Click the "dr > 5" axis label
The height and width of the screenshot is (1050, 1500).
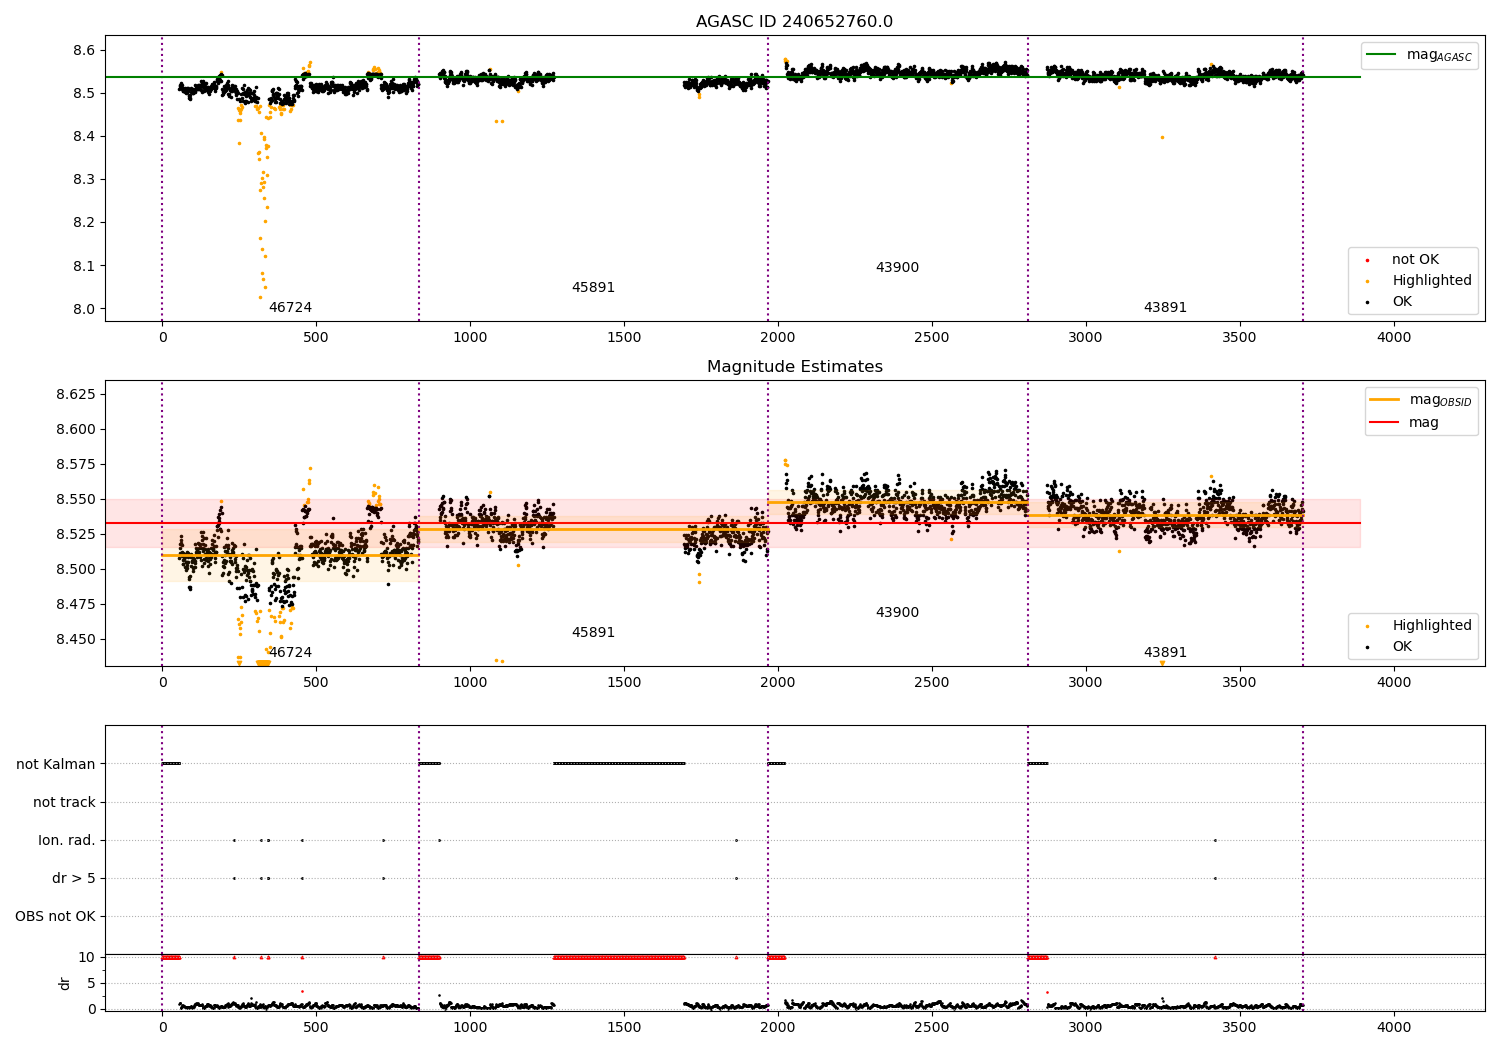coord(74,878)
